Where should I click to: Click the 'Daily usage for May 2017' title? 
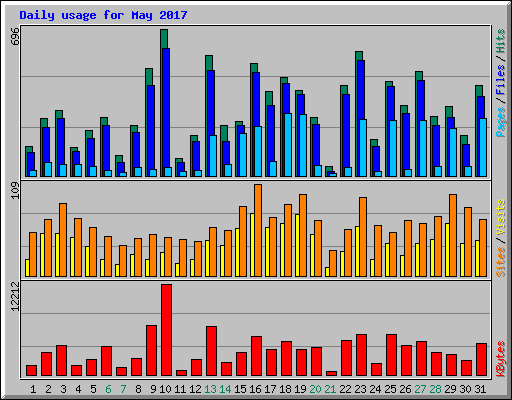click(x=103, y=15)
